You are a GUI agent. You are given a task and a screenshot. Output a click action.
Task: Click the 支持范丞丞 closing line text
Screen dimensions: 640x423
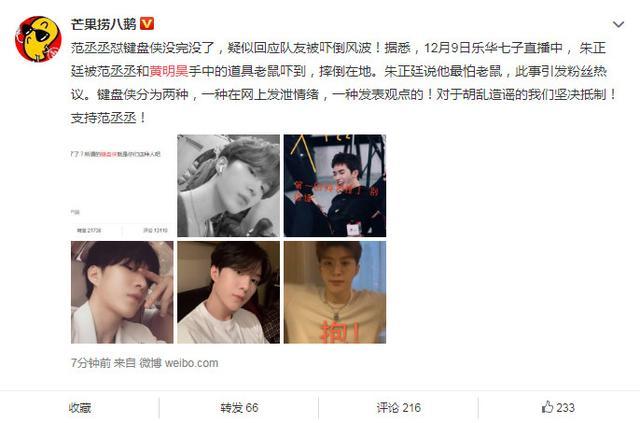click(108, 118)
